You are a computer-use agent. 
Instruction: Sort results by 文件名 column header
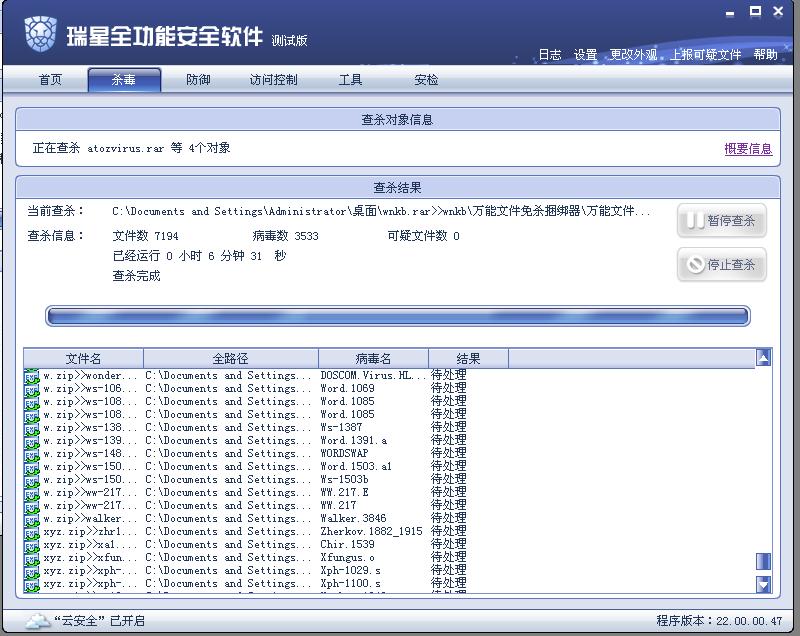tap(83, 359)
